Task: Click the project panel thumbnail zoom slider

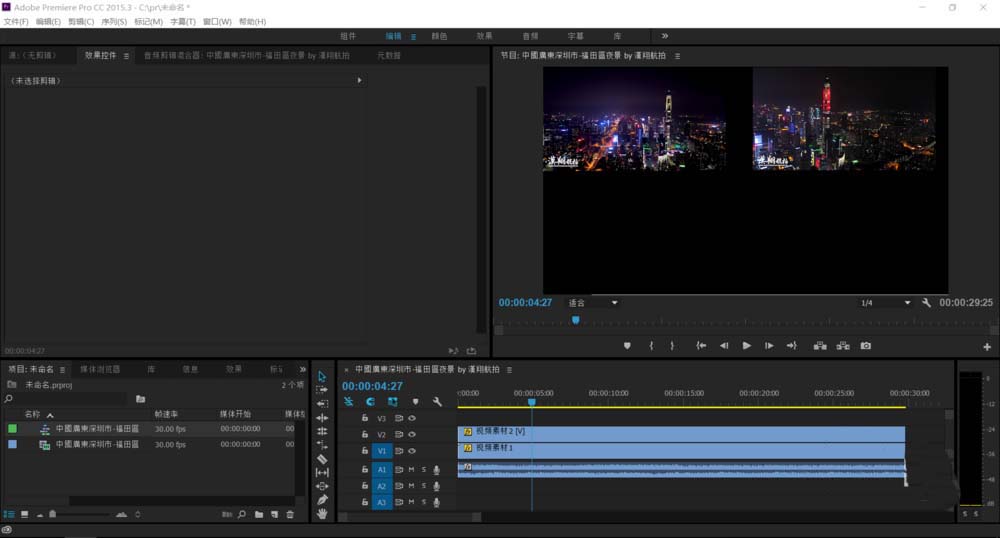Action: point(53,514)
